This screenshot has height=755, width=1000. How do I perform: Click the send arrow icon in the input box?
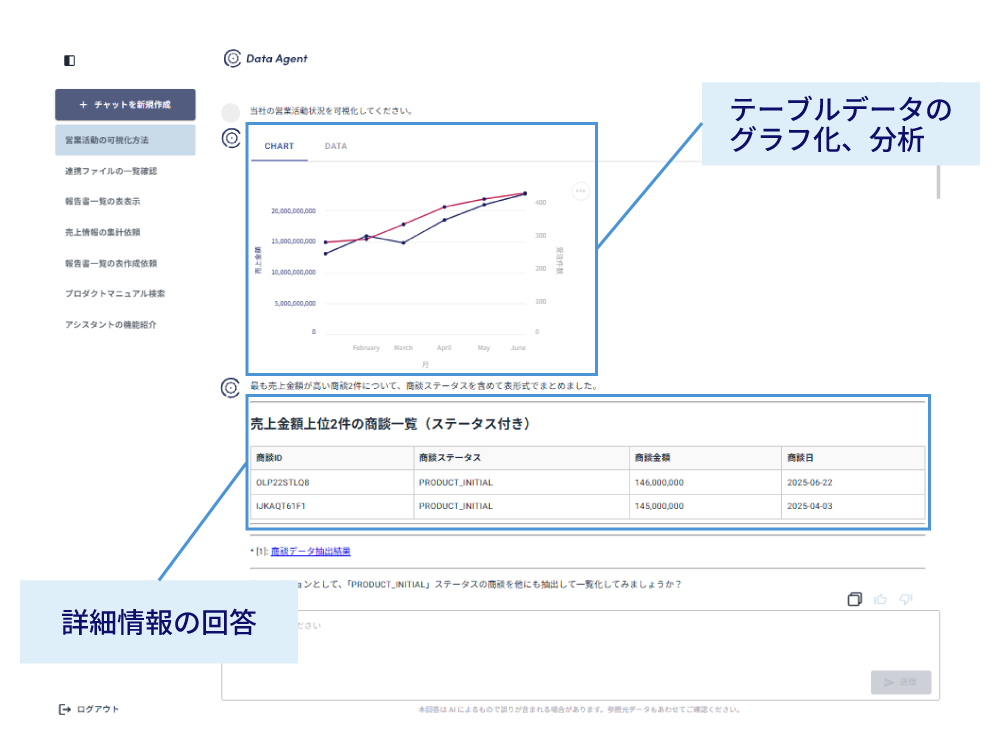891,682
